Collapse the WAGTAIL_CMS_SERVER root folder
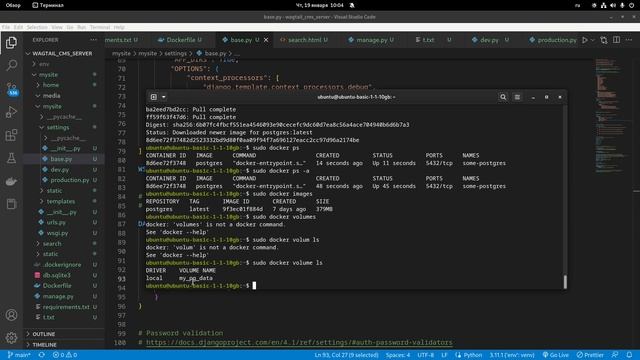 (x=62, y=53)
